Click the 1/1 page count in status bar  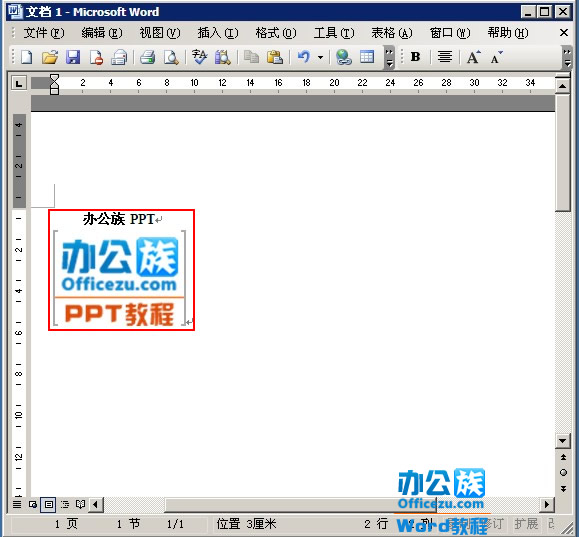click(175, 524)
